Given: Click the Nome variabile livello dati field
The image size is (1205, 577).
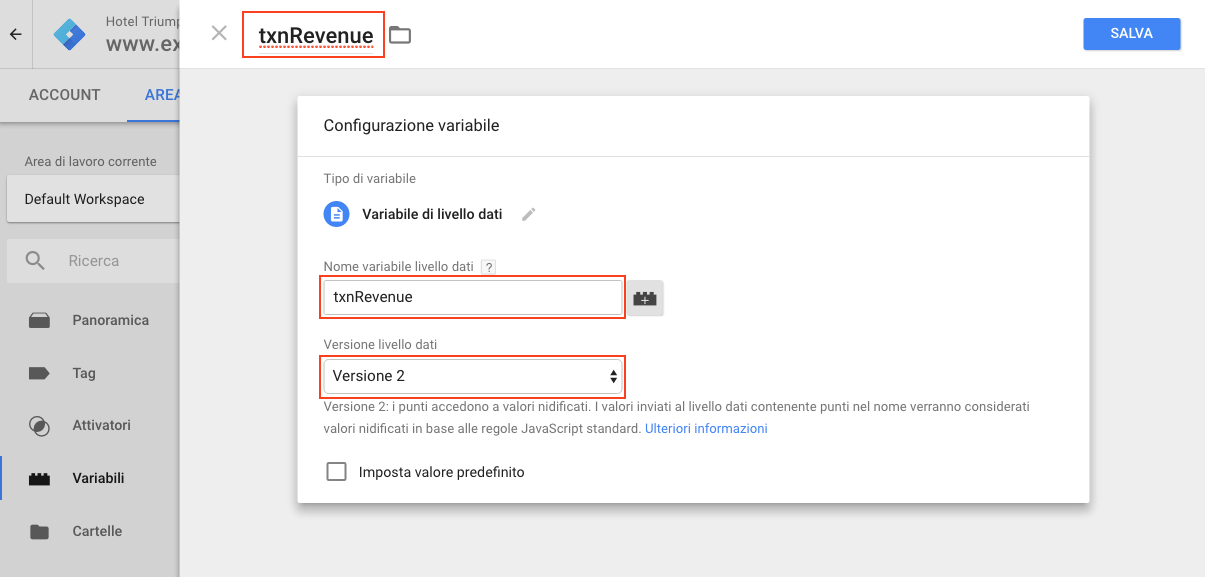Looking at the screenshot, I should (472, 297).
